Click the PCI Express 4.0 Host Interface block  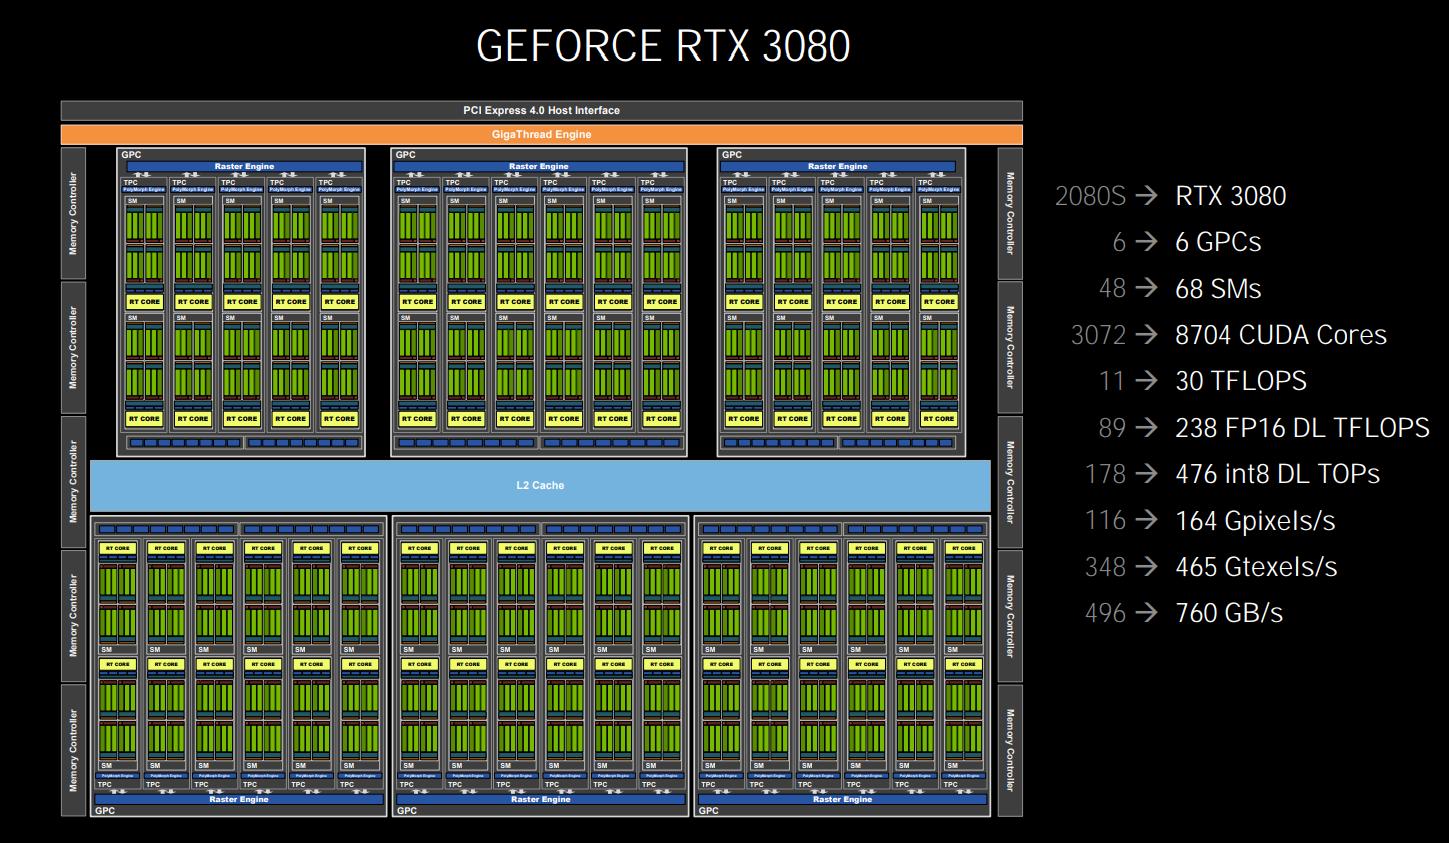click(x=543, y=110)
